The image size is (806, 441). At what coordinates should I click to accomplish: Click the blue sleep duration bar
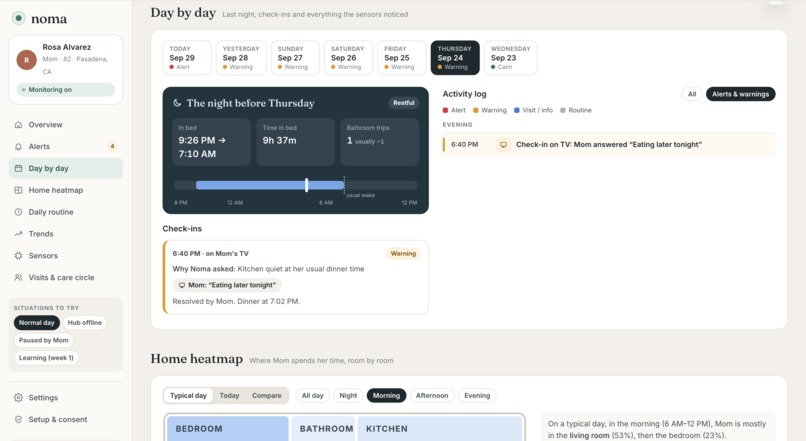[x=270, y=185]
